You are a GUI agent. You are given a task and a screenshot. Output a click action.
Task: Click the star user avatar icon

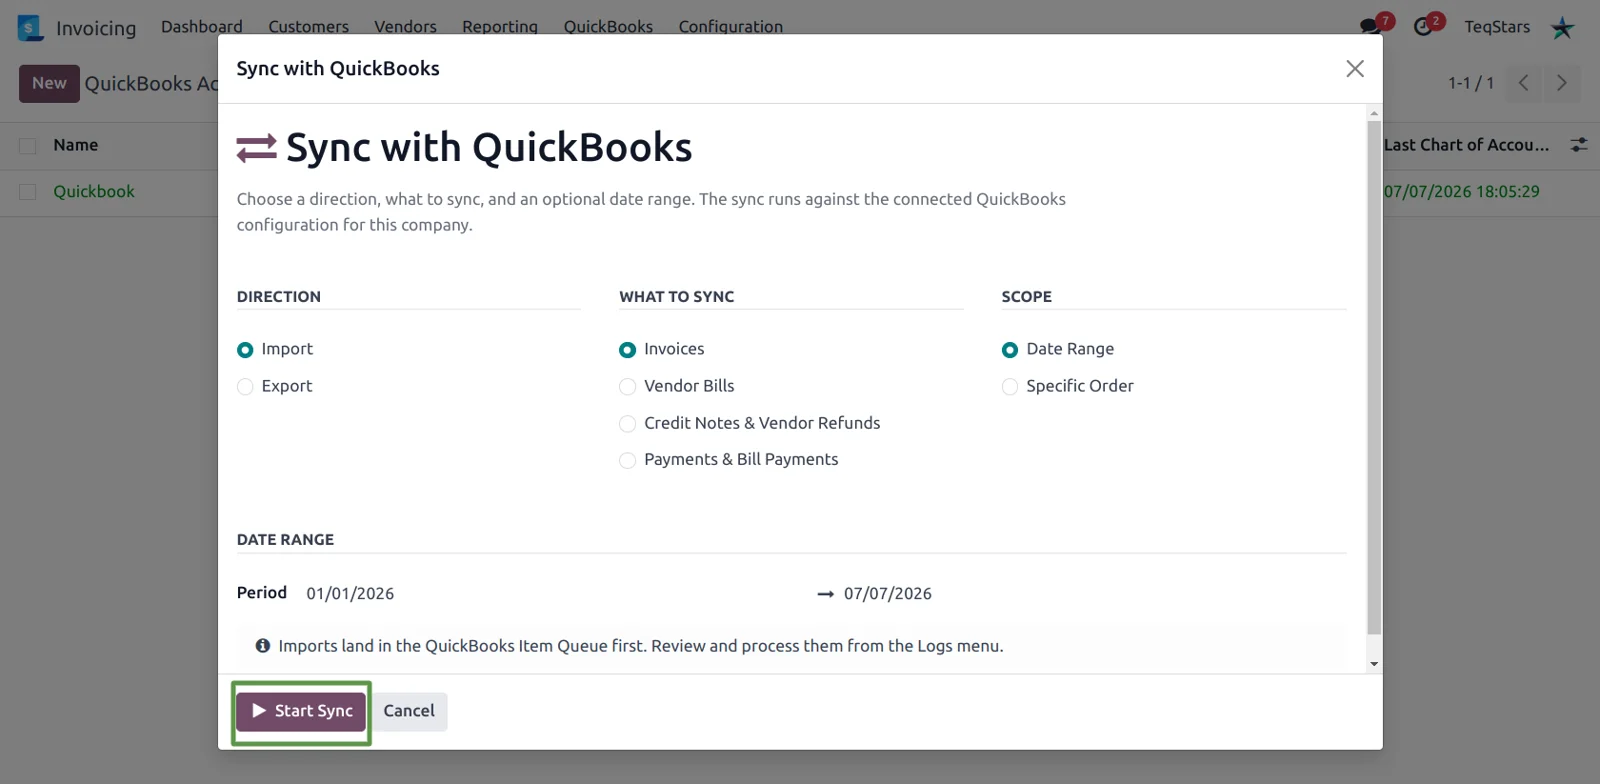pos(1562,27)
